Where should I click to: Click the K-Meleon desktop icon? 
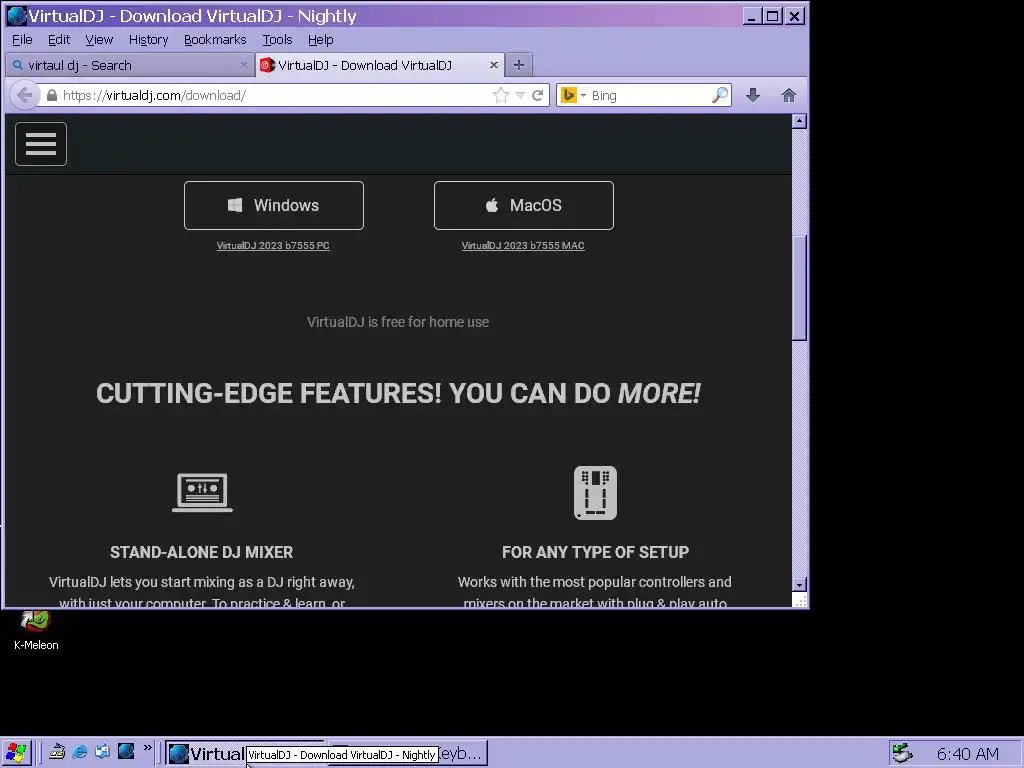(x=36, y=630)
